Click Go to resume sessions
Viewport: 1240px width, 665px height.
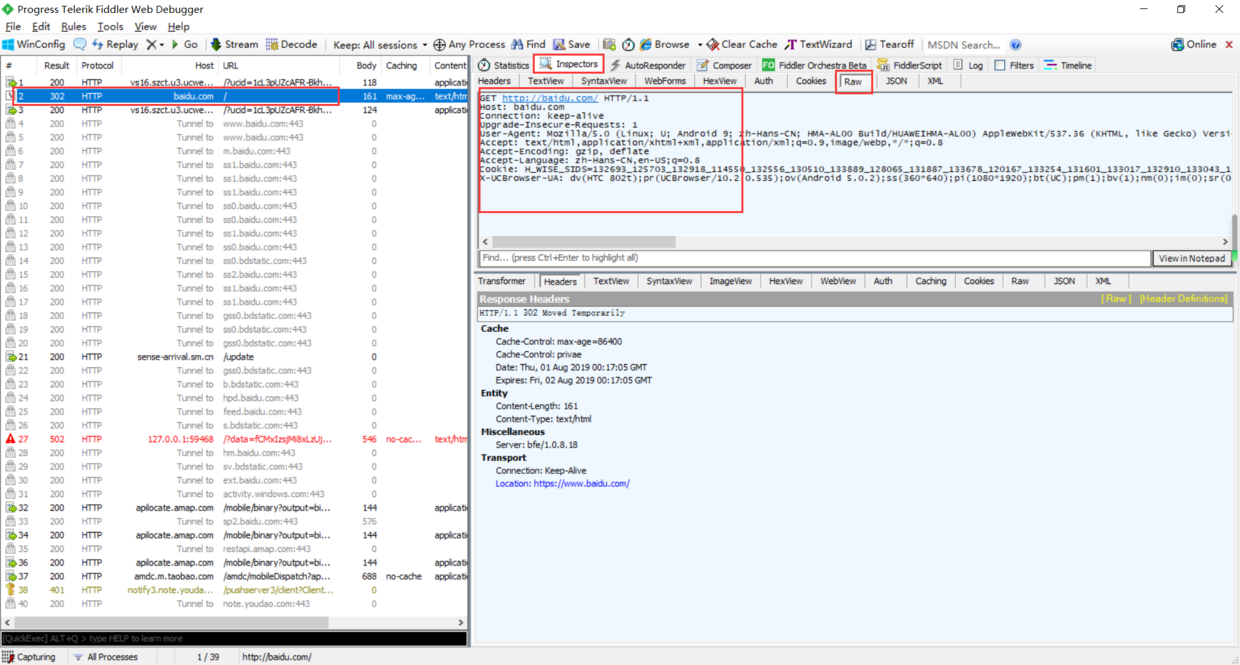[184, 45]
